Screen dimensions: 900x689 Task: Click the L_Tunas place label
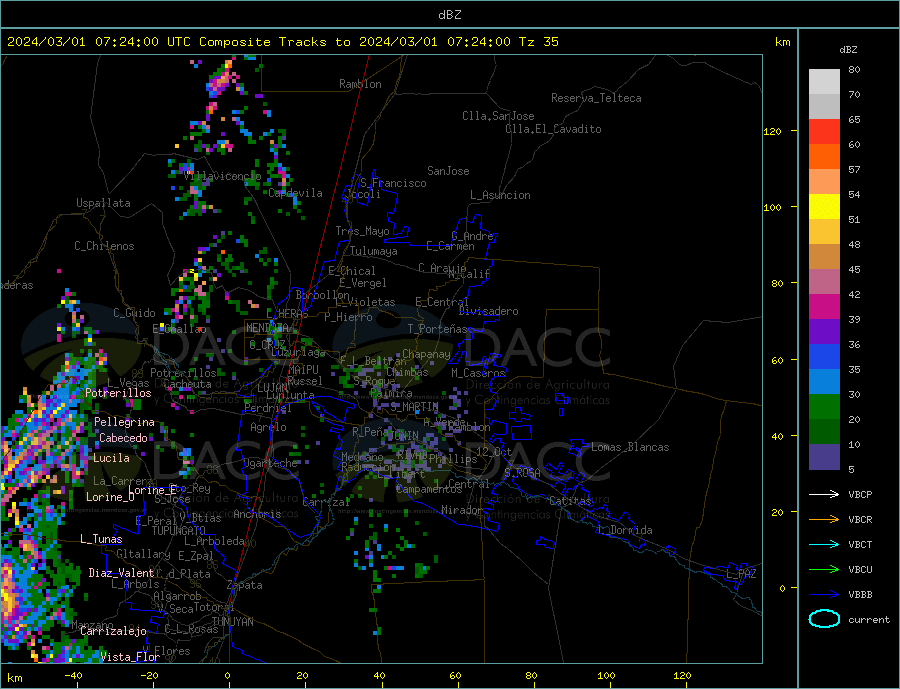pyautogui.click(x=101, y=539)
